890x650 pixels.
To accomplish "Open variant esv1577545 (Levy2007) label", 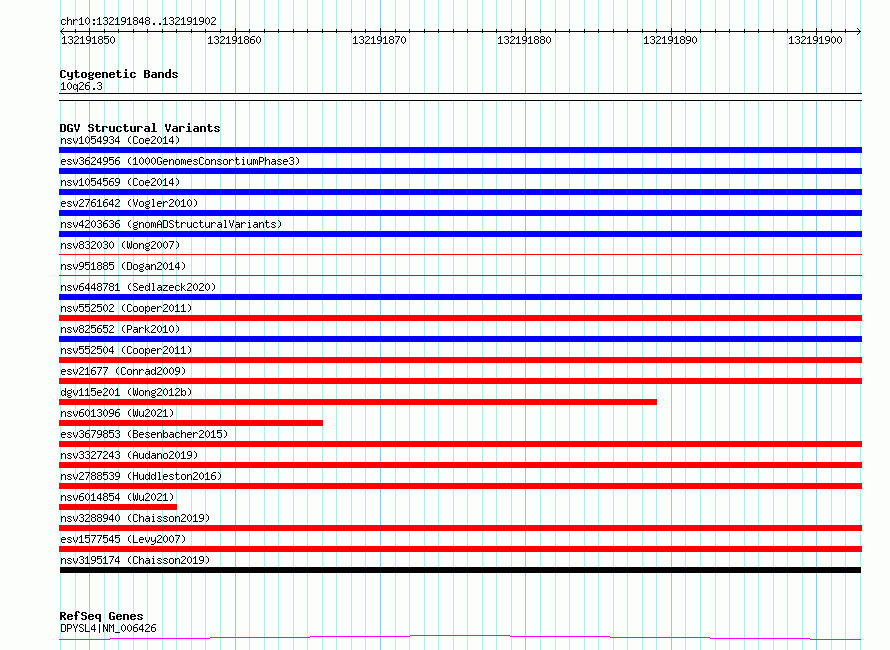I will (123, 539).
